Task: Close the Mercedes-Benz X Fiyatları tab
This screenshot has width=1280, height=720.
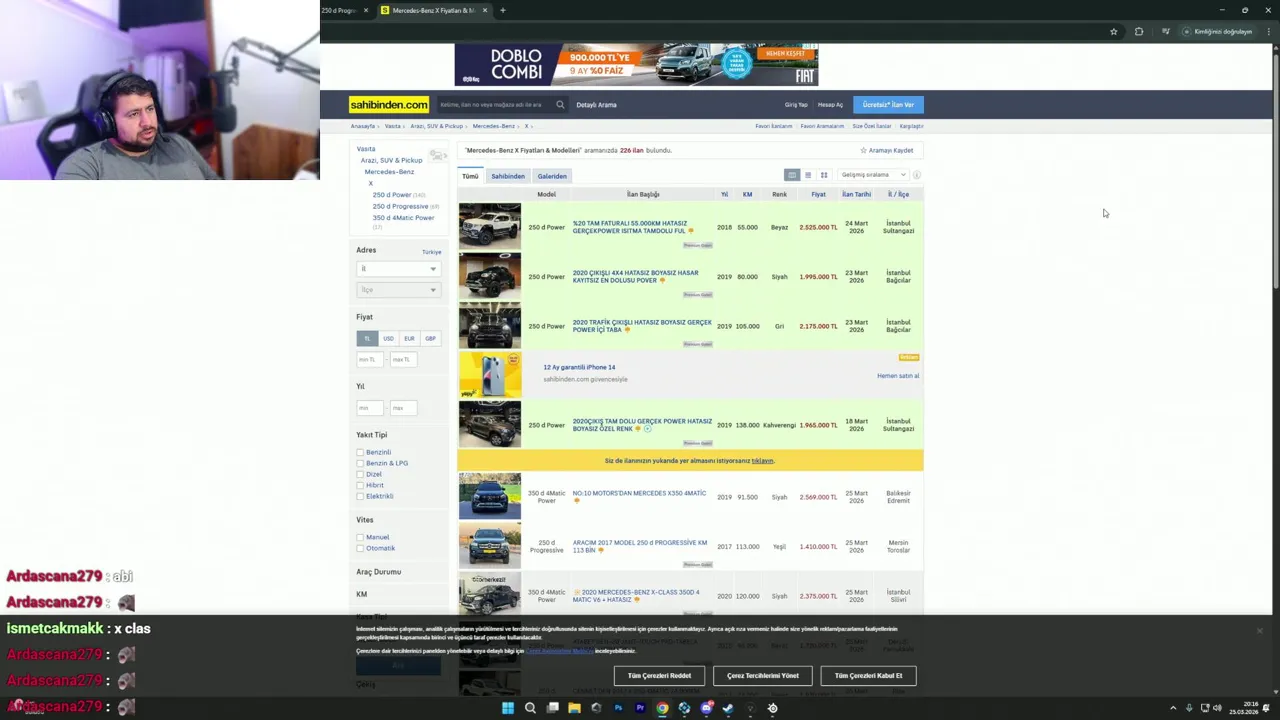Action: click(485, 10)
